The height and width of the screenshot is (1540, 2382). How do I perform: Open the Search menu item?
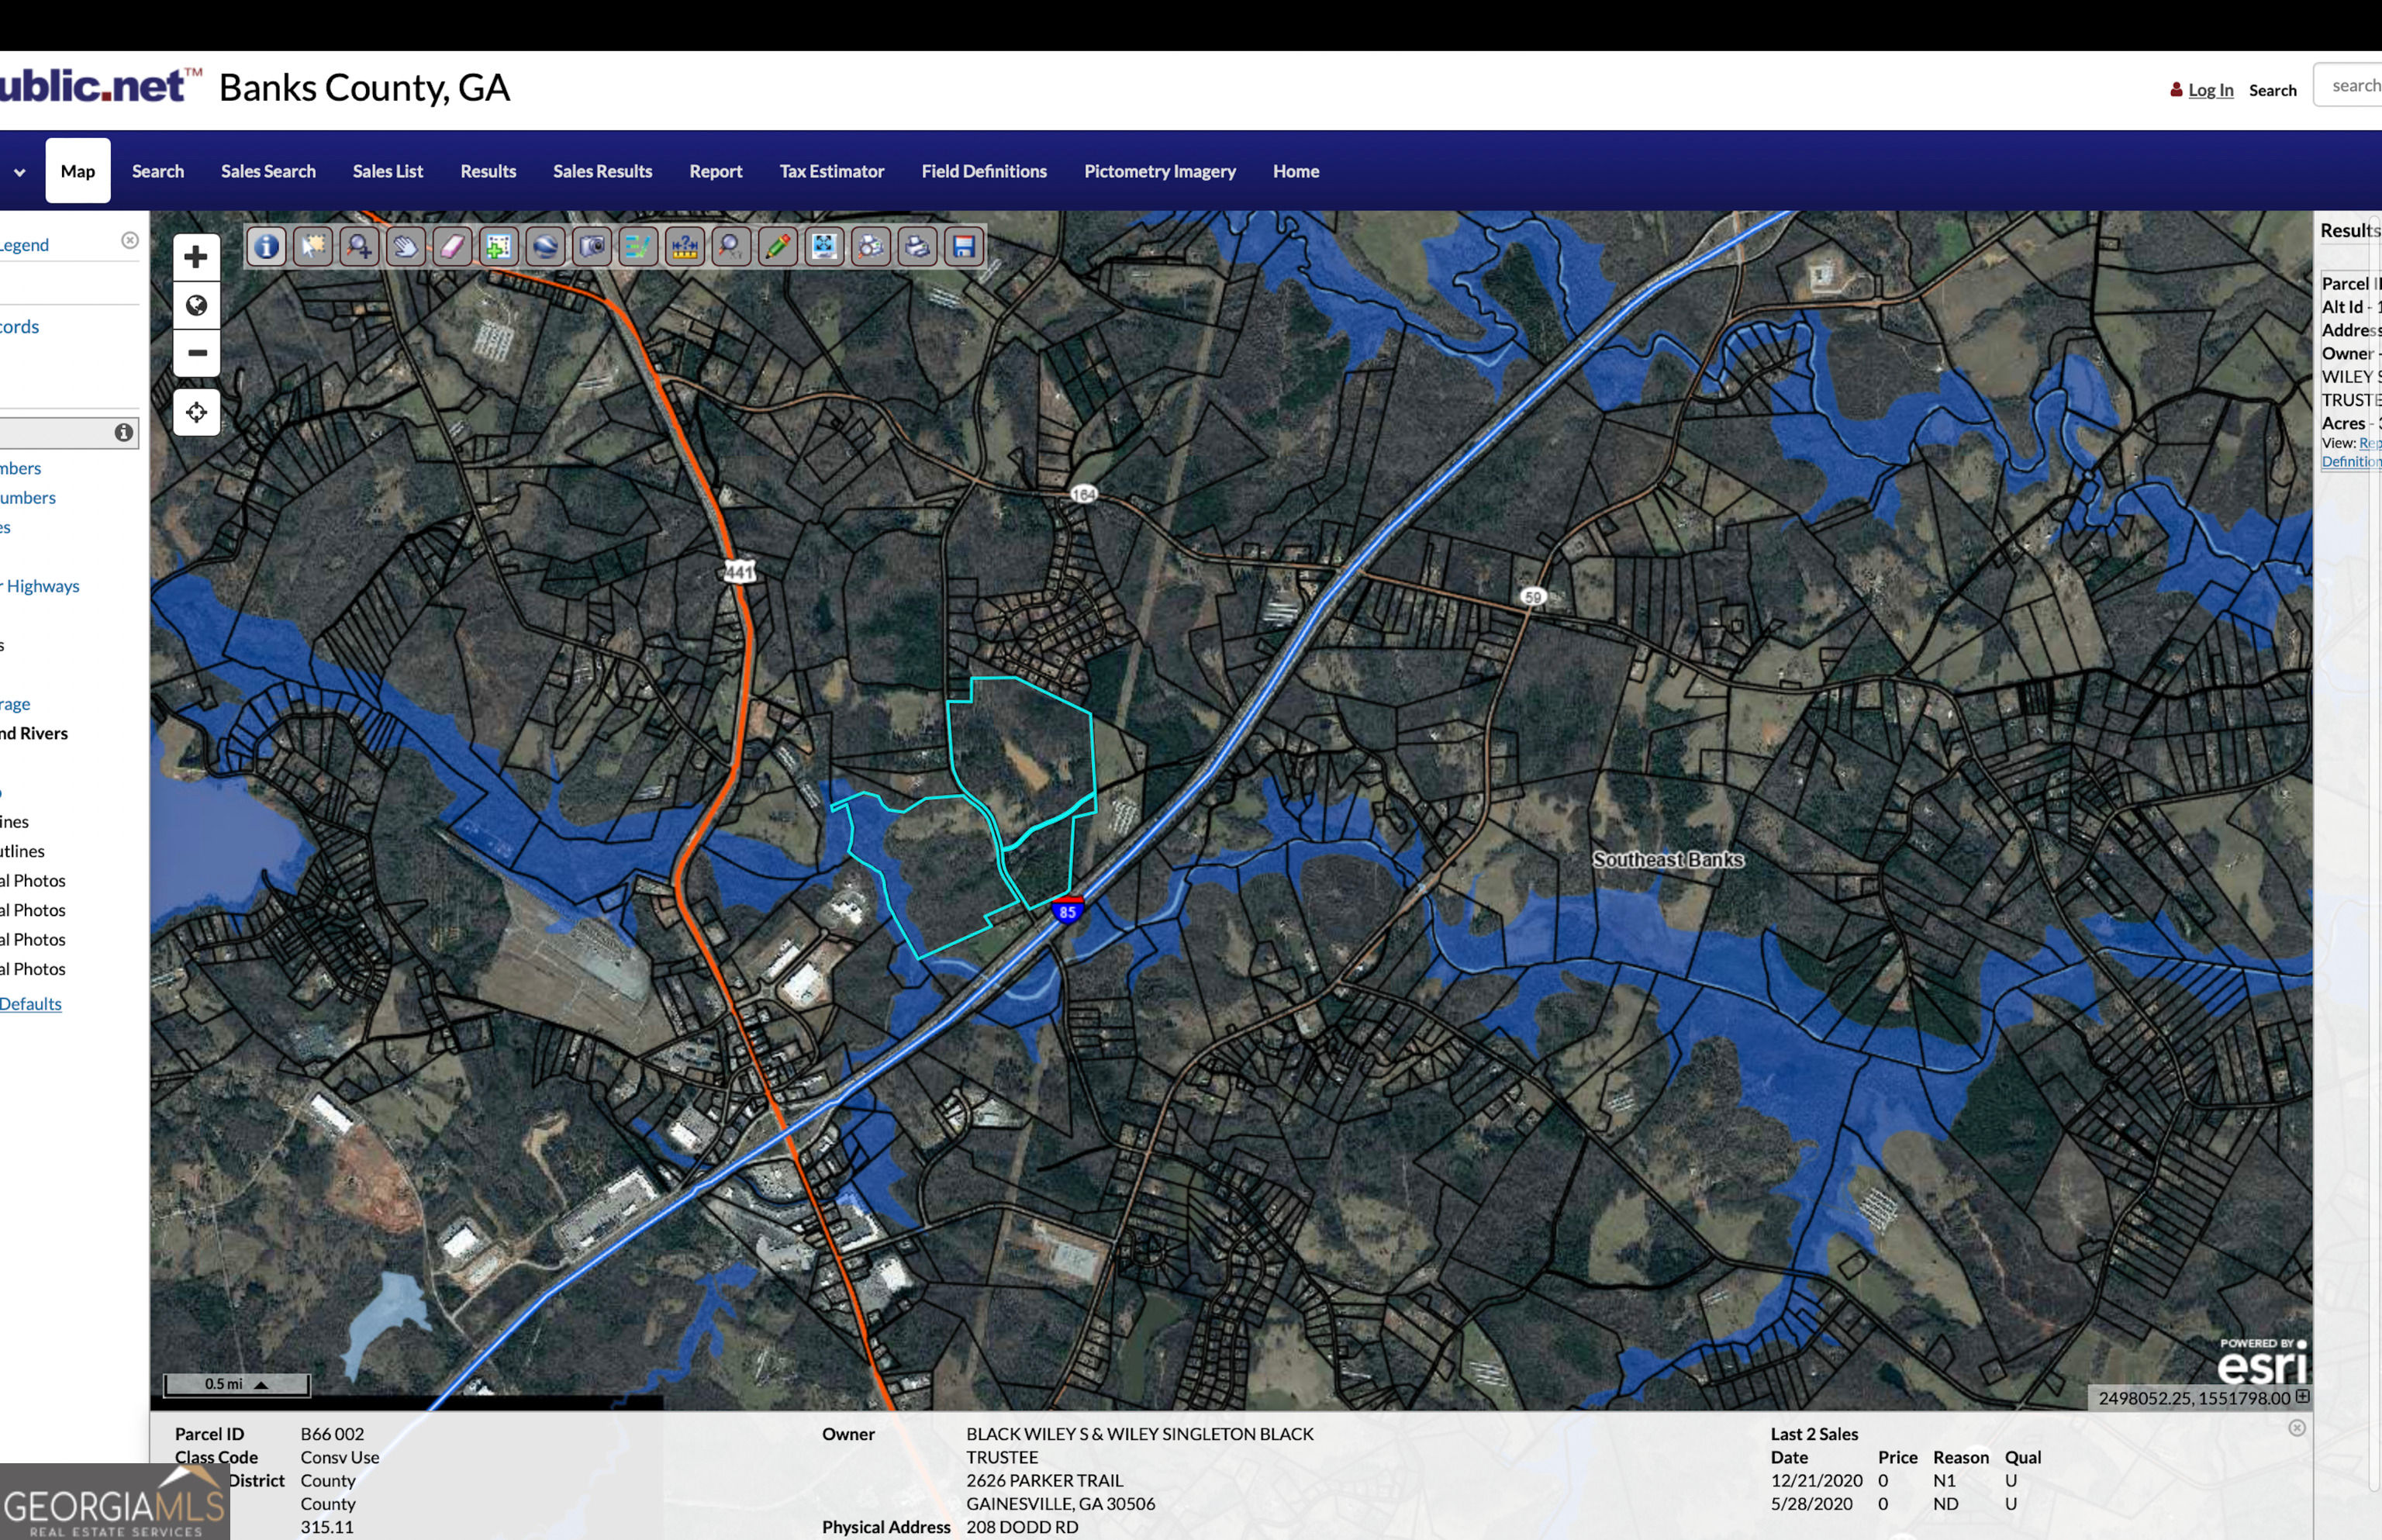coord(158,171)
